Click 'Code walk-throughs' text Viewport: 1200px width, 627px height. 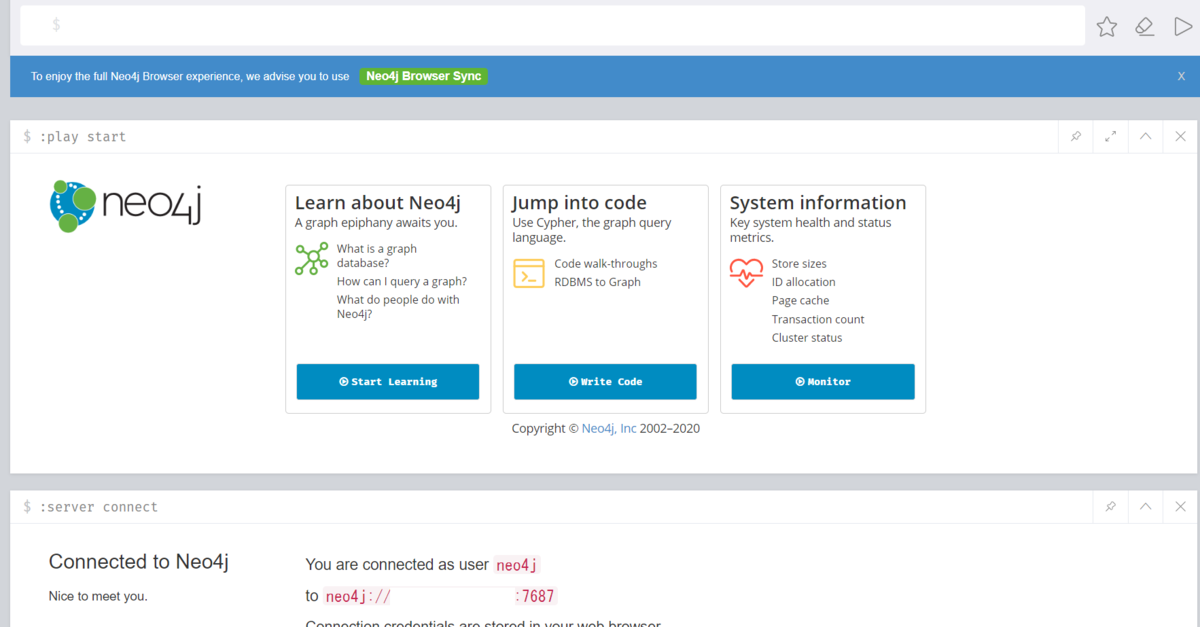[x=606, y=264]
